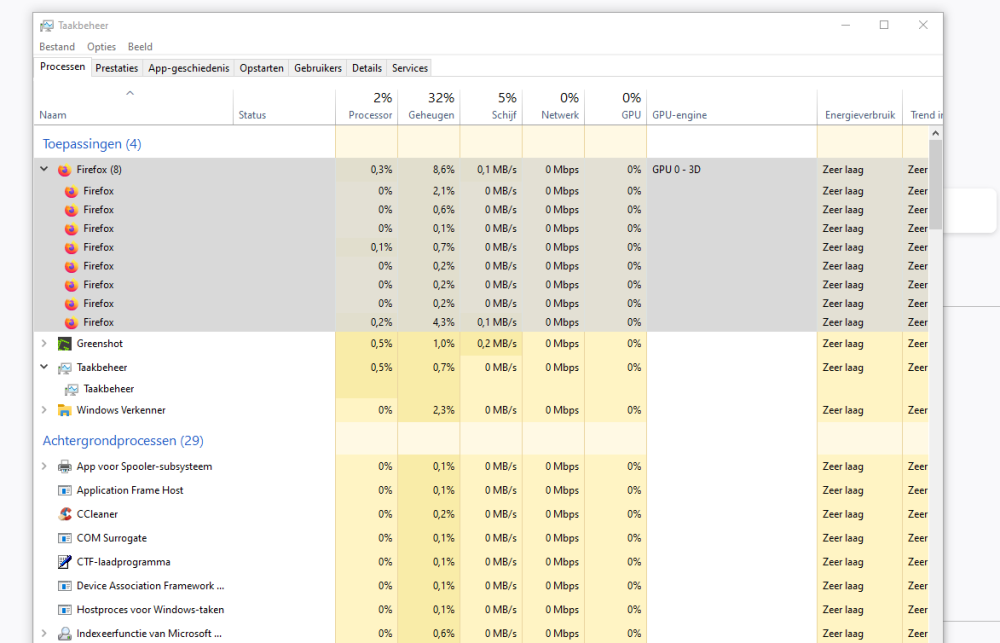1000x643 pixels.
Task: Click the CTF-laadprogramma icon
Action: (x=66, y=562)
